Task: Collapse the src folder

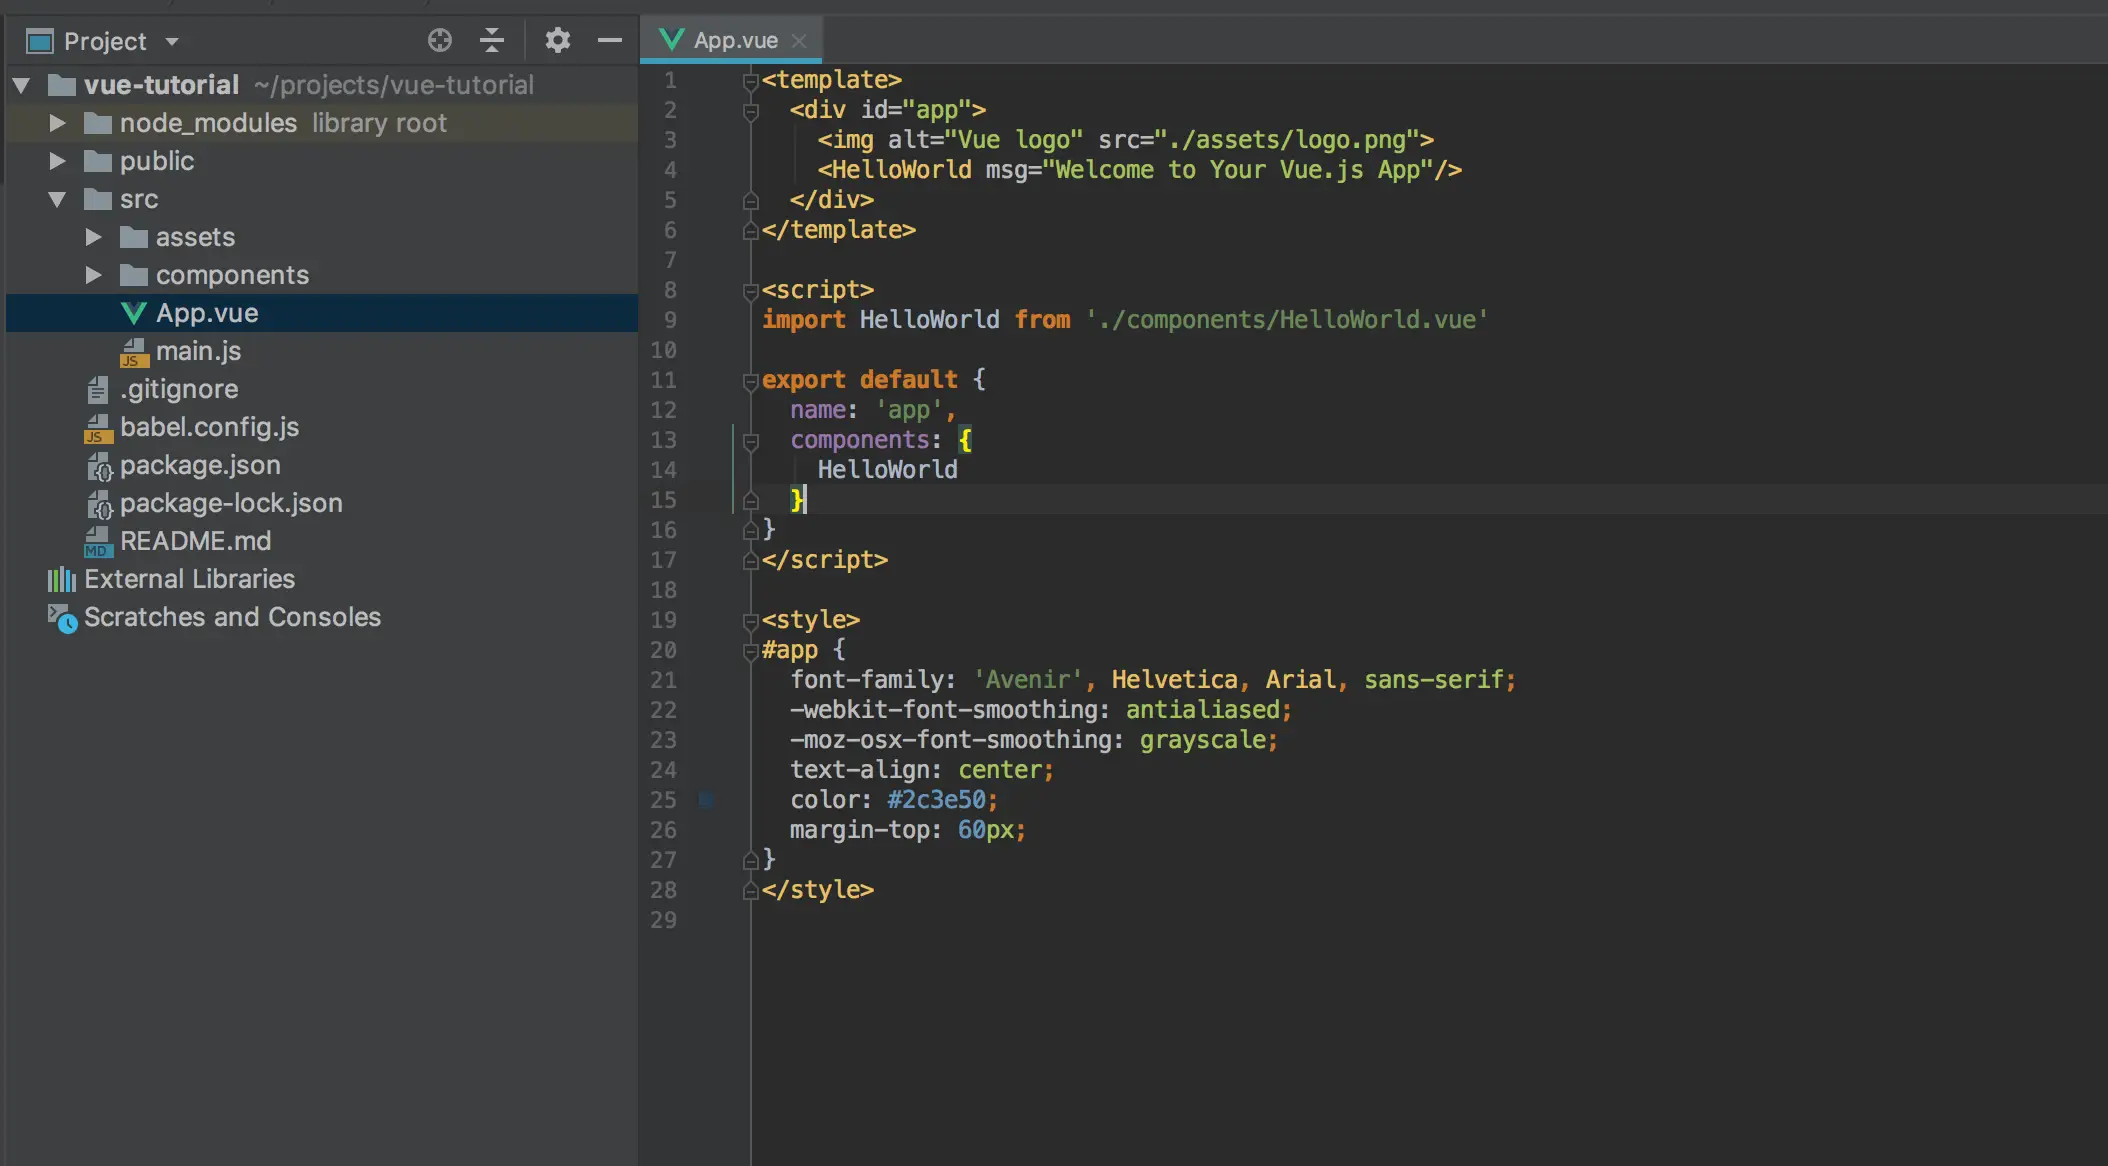Action: pyautogui.click(x=57, y=199)
